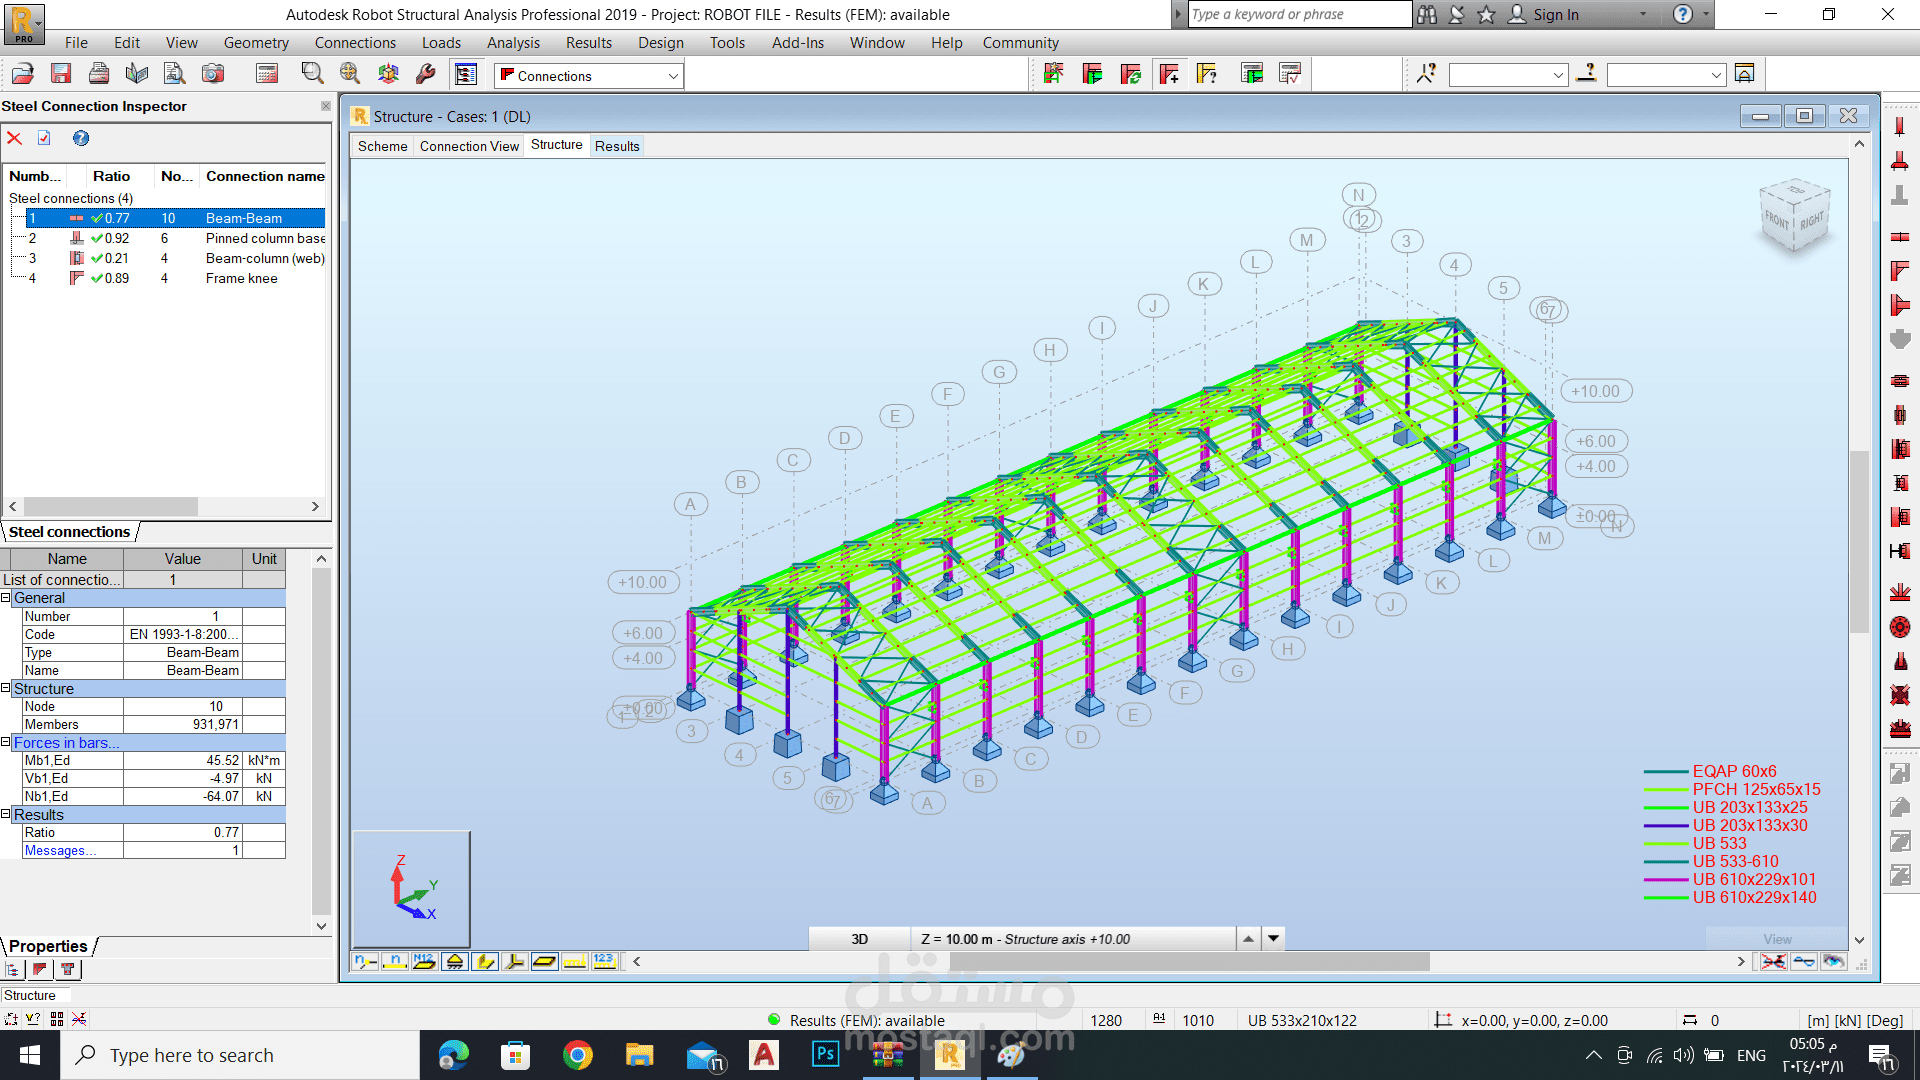Click the red X delete connection icon
This screenshot has width=1920, height=1080.
pyautogui.click(x=14, y=138)
